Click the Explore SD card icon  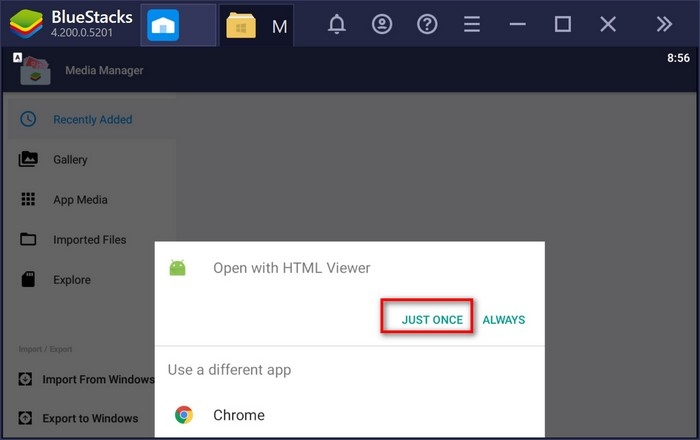point(28,279)
